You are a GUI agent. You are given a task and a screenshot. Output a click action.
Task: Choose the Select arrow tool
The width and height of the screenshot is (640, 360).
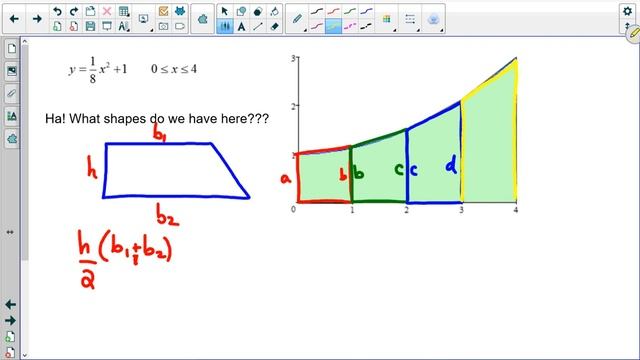click(x=224, y=11)
